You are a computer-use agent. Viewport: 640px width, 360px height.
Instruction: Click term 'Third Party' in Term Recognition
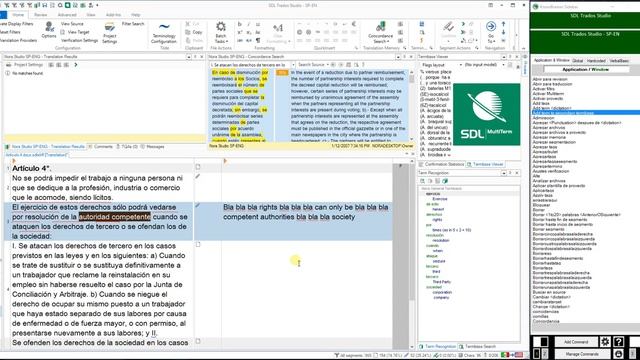[441, 282]
